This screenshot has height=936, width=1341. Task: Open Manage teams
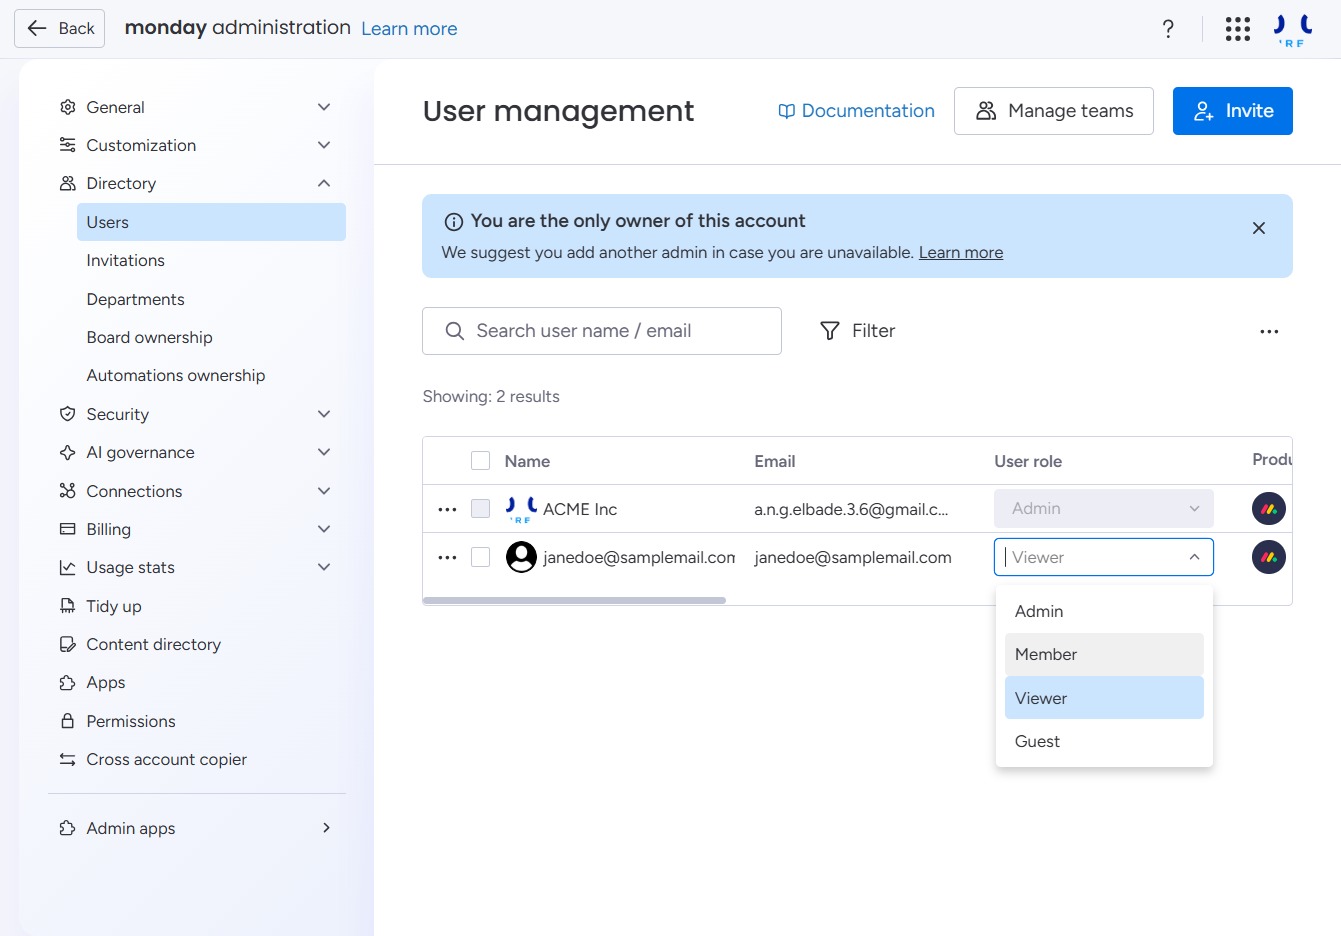coord(1054,111)
